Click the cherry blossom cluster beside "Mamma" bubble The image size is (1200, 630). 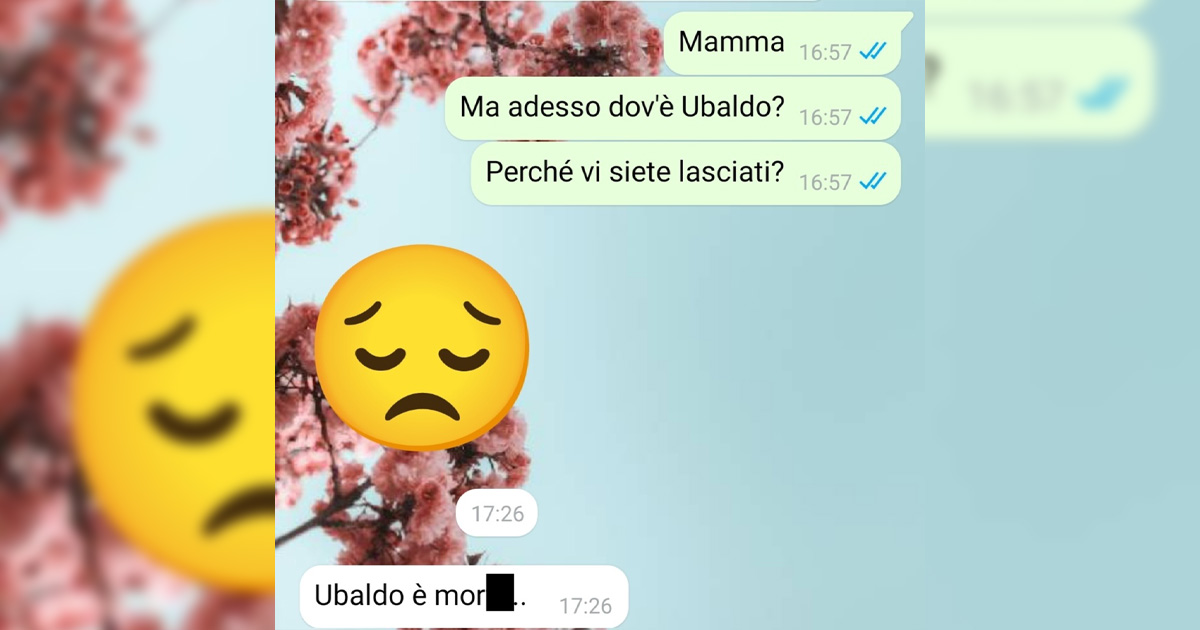pyautogui.click(x=600, y=40)
